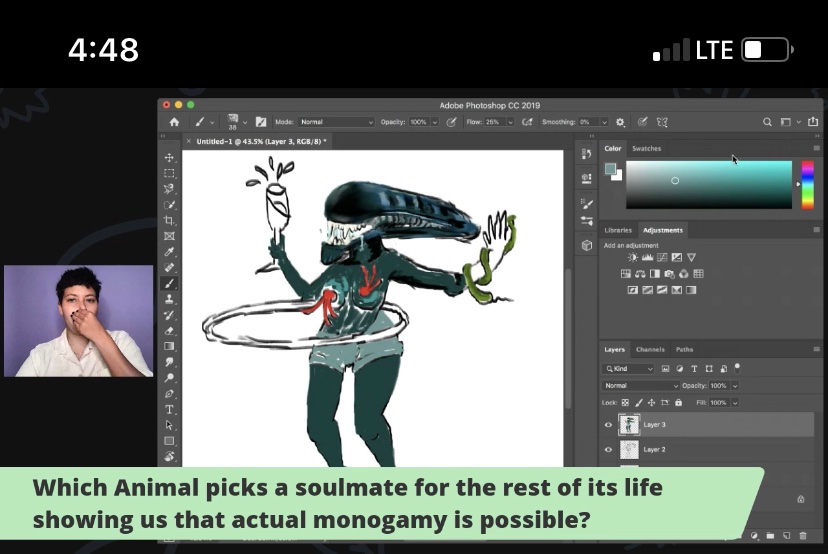Add a Curves adjustment
Screen dimensions: 828x554
pos(662,257)
